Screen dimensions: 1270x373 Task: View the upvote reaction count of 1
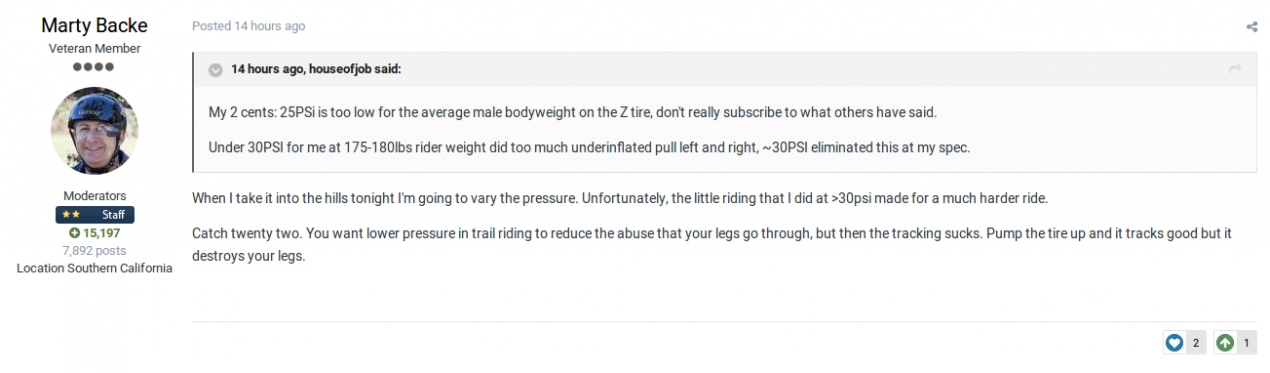(x=1246, y=343)
